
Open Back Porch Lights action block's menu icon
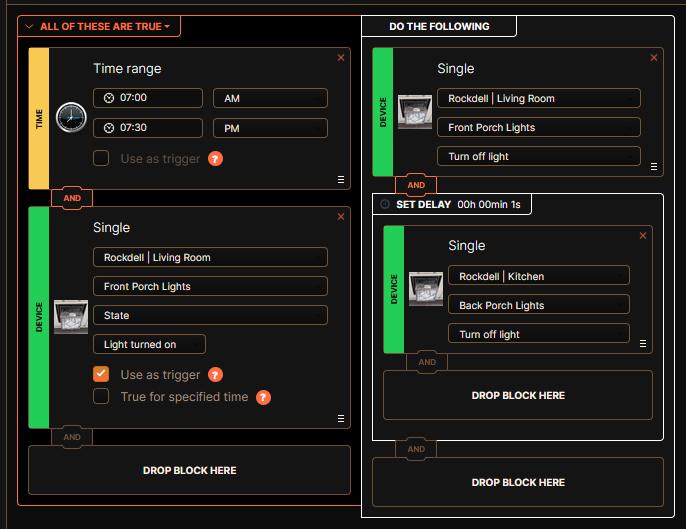[643, 343]
